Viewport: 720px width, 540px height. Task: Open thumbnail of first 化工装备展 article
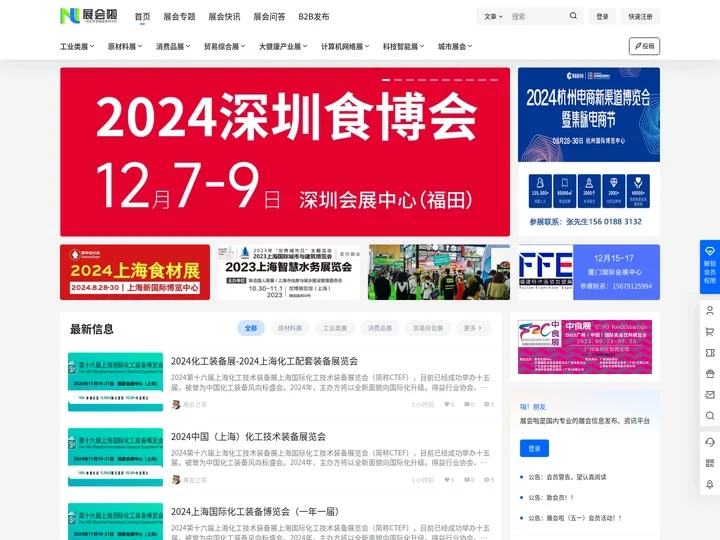pyautogui.click(x=116, y=382)
